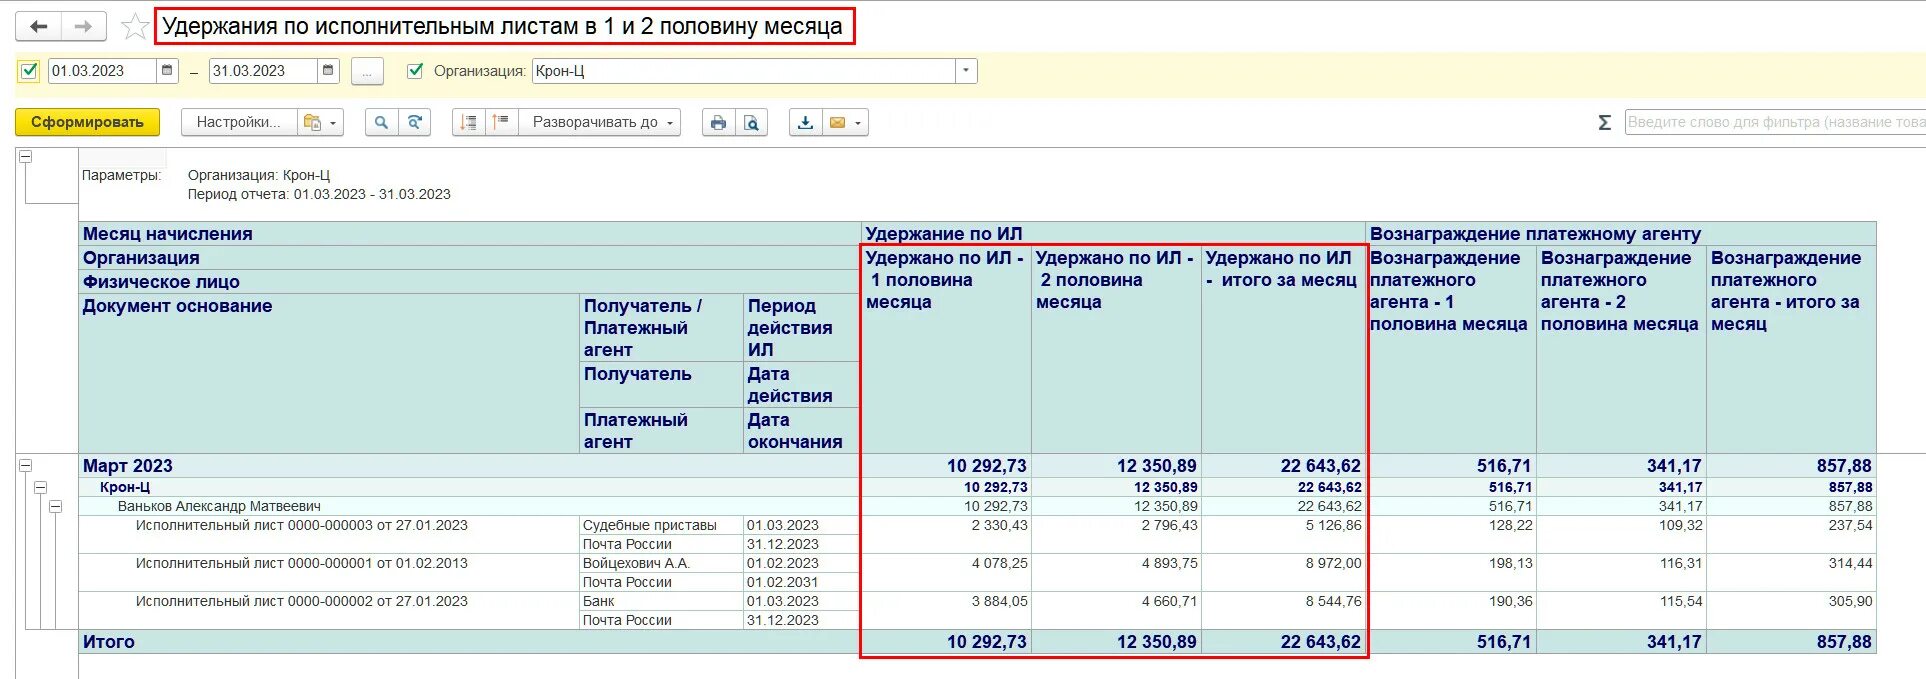Viewport: 1926px width, 679px height.
Task: Open dropdown arrow next to email icon
Action: coord(858,122)
